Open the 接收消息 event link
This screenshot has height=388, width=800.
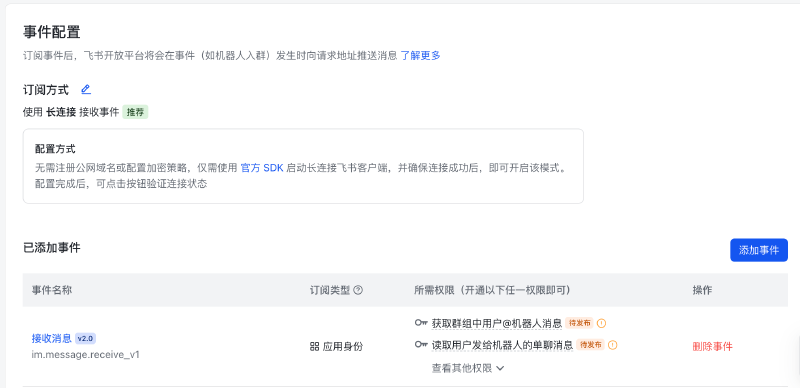coord(52,338)
